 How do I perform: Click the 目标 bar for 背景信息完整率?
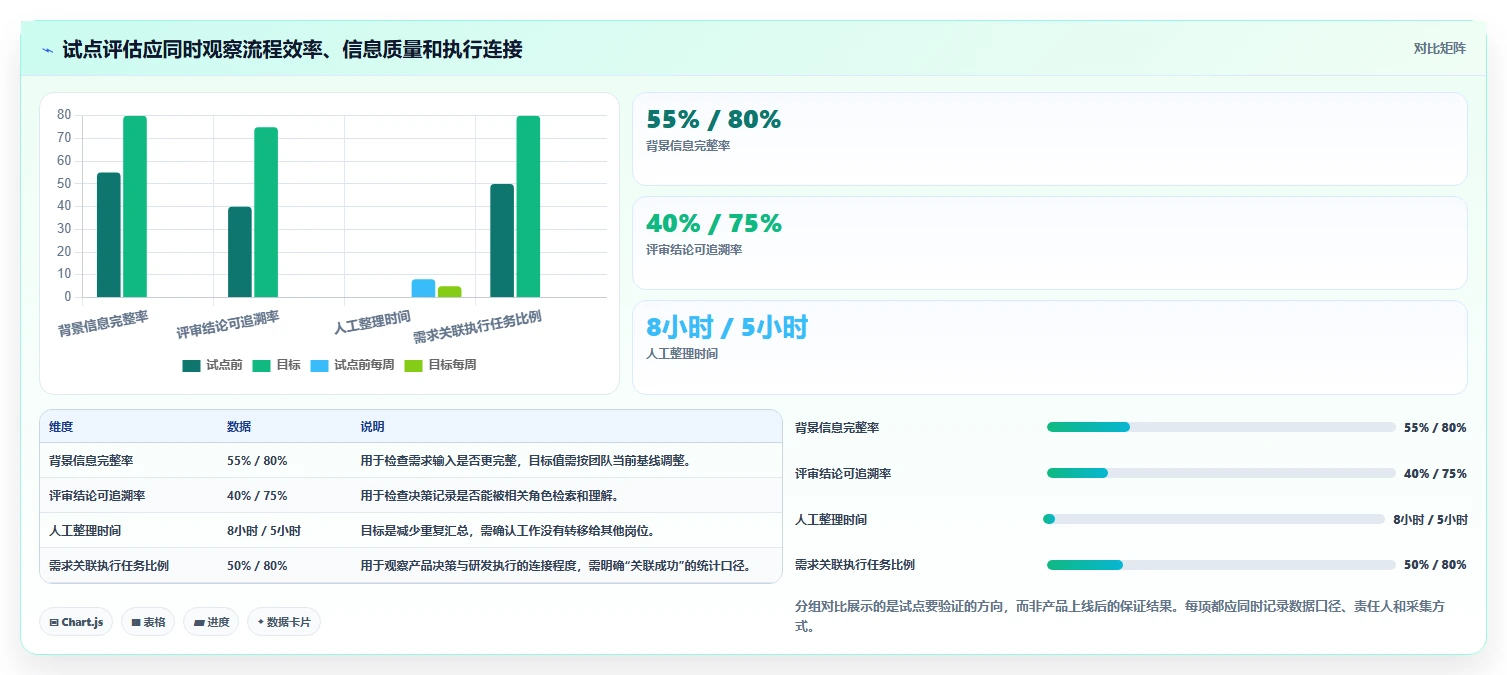tap(135, 207)
